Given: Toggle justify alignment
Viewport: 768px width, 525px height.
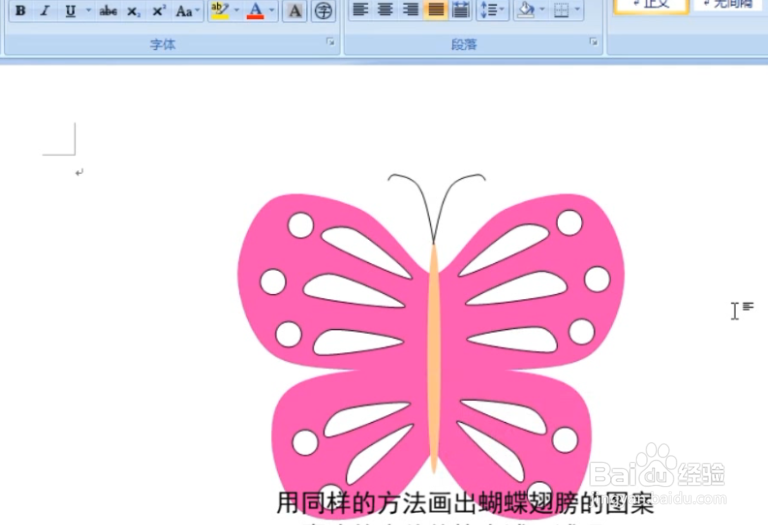Looking at the screenshot, I should coord(435,10).
